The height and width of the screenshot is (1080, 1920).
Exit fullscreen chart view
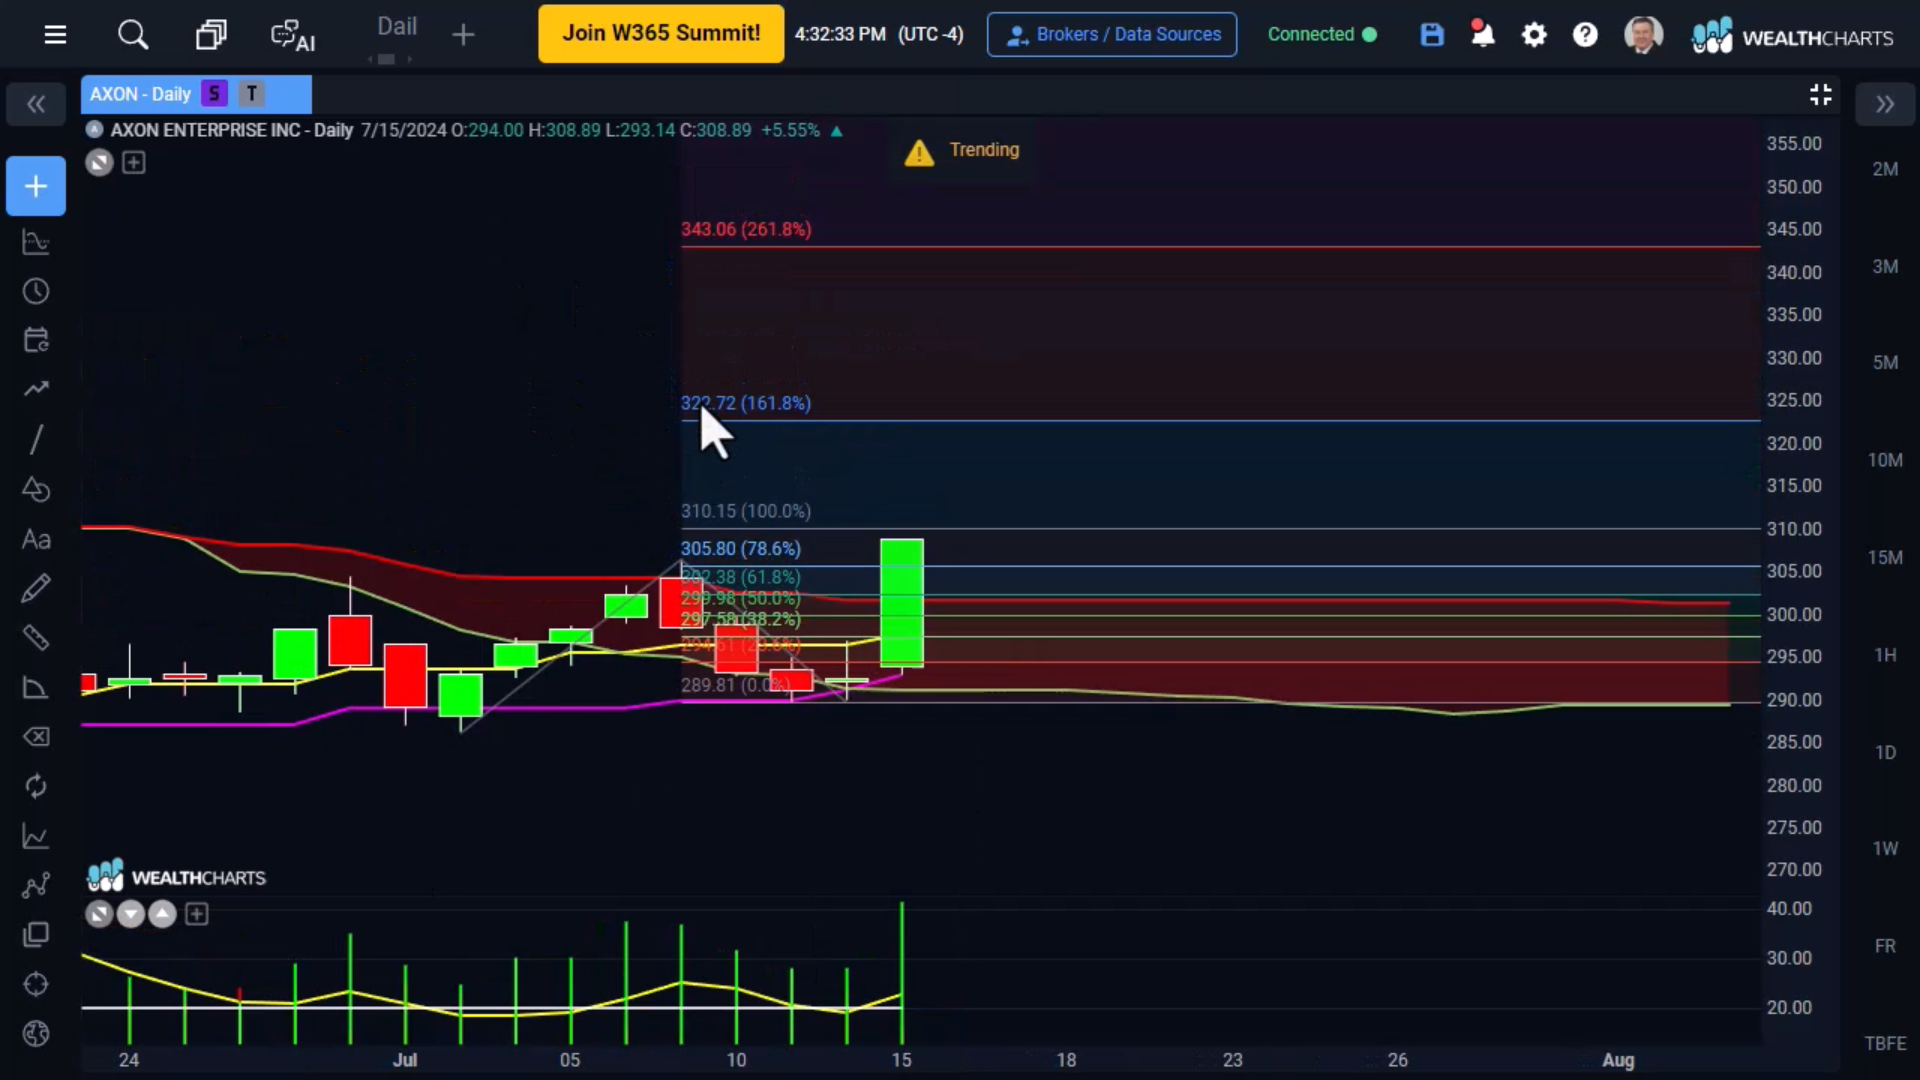click(x=1820, y=94)
